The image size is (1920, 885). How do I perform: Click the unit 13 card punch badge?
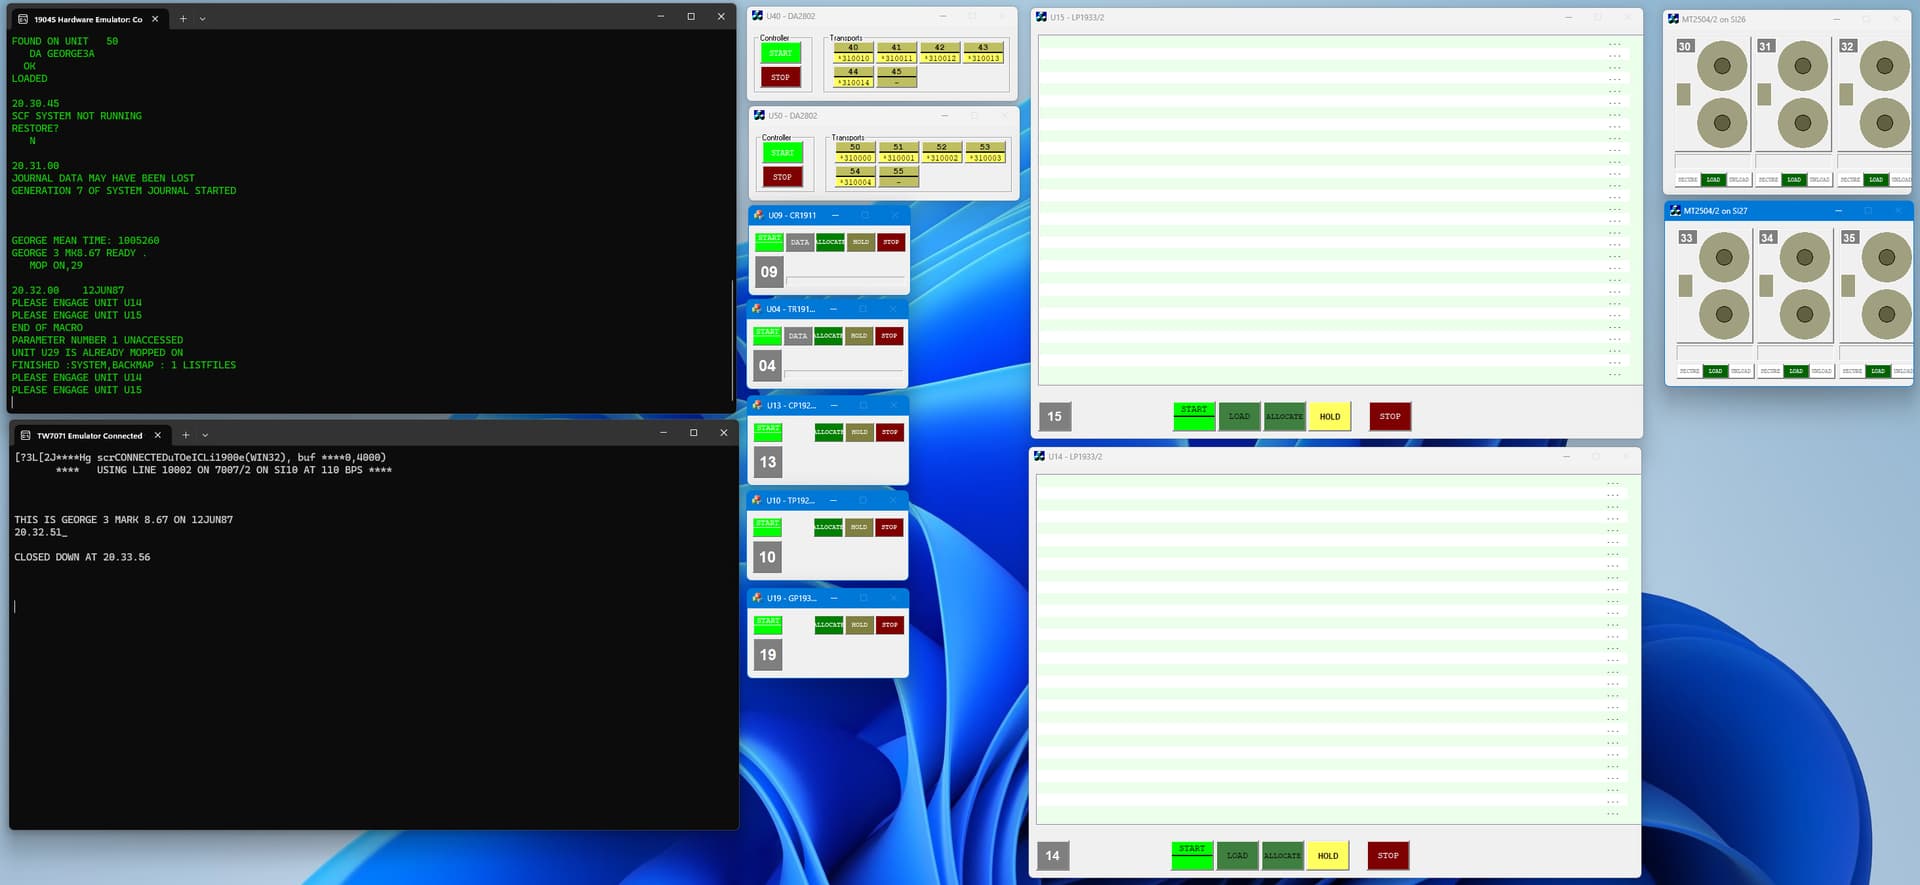pyautogui.click(x=767, y=462)
